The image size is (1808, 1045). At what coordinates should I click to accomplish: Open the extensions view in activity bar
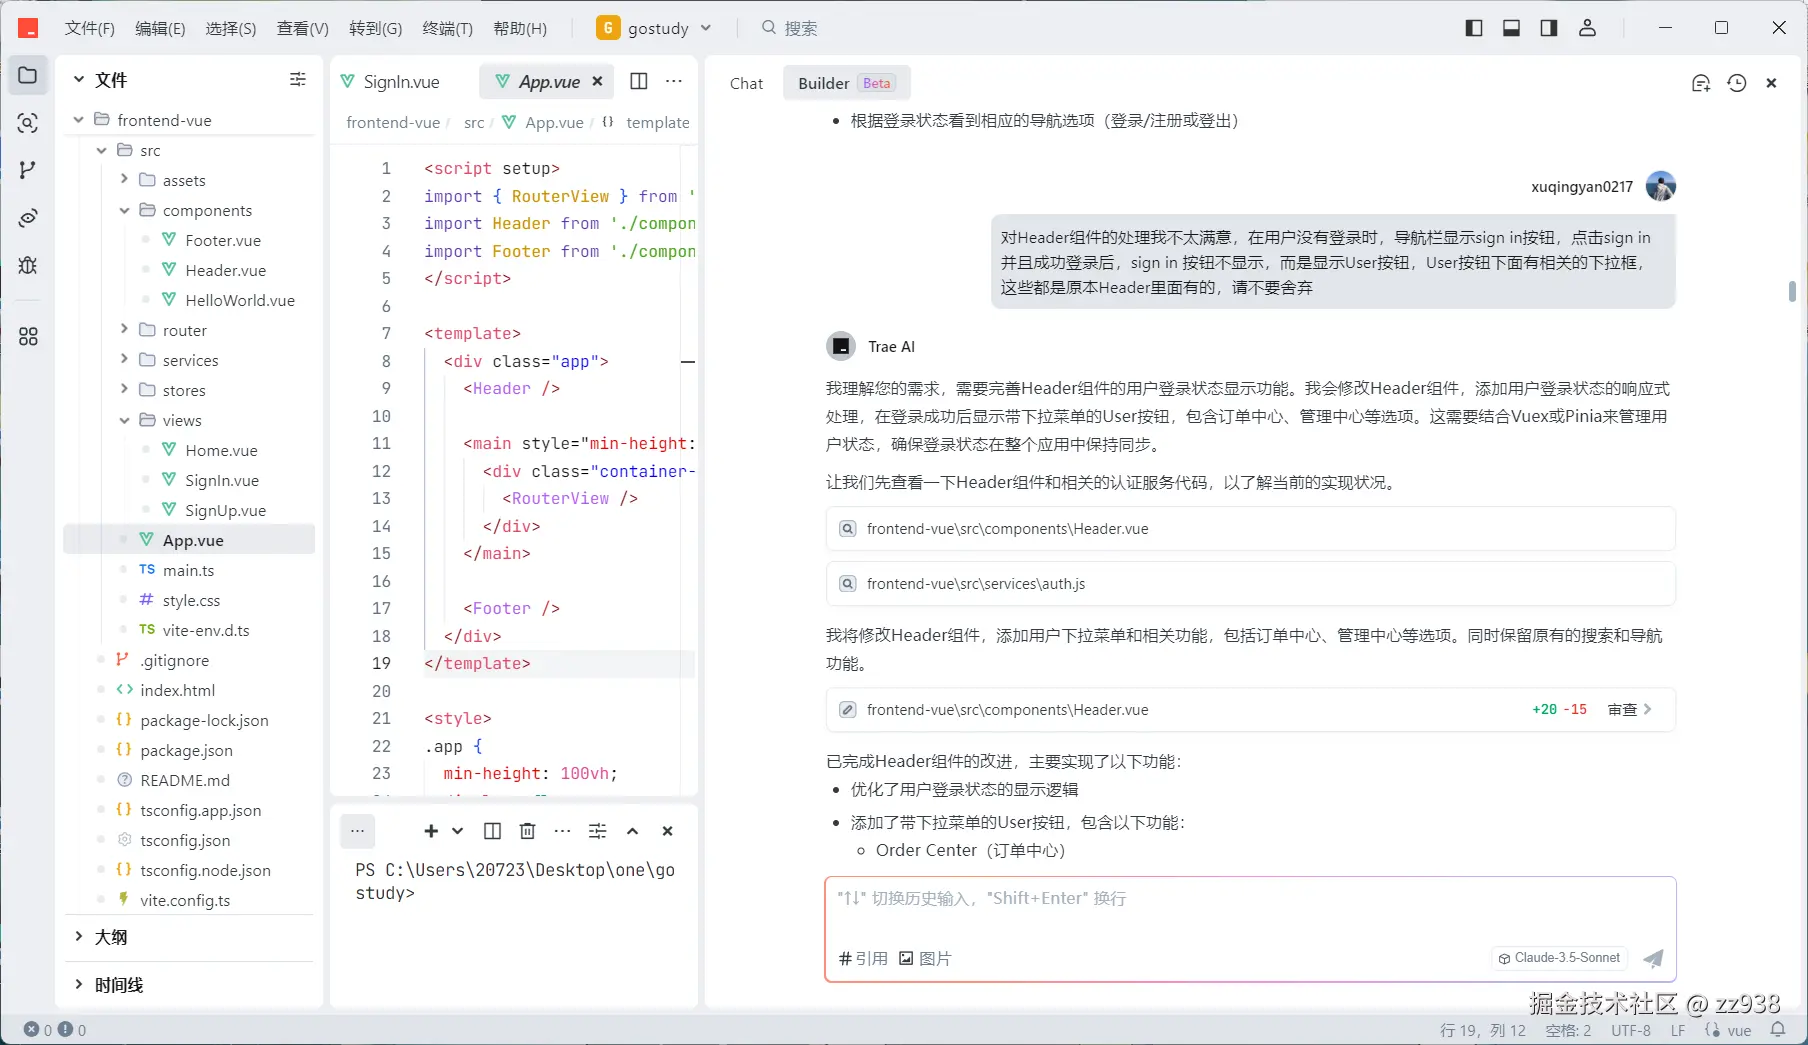[x=28, y=337]
